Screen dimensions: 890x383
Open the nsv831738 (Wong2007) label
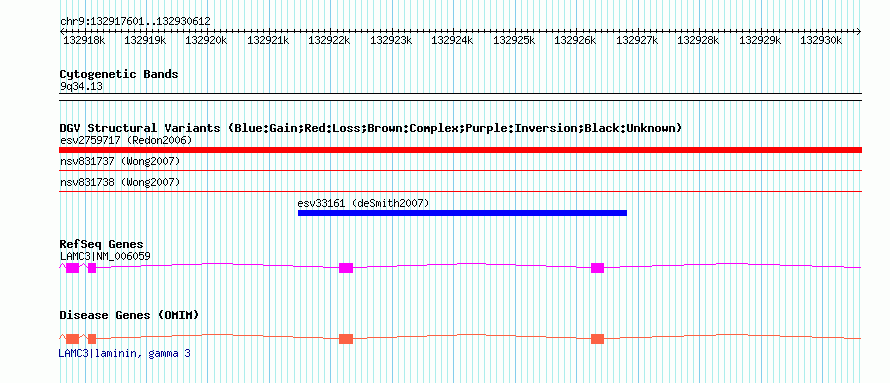(120, 183)
